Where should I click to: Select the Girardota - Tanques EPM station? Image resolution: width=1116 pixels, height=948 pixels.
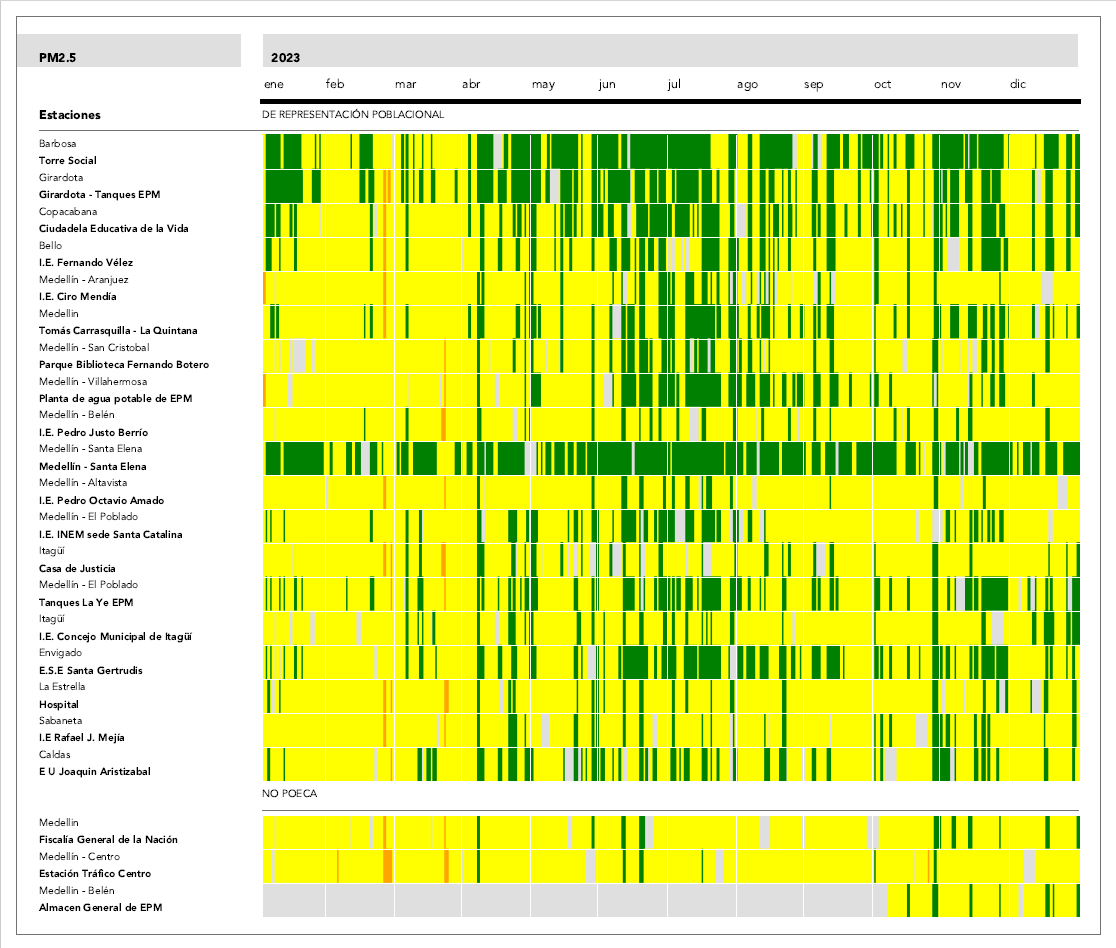99,195
